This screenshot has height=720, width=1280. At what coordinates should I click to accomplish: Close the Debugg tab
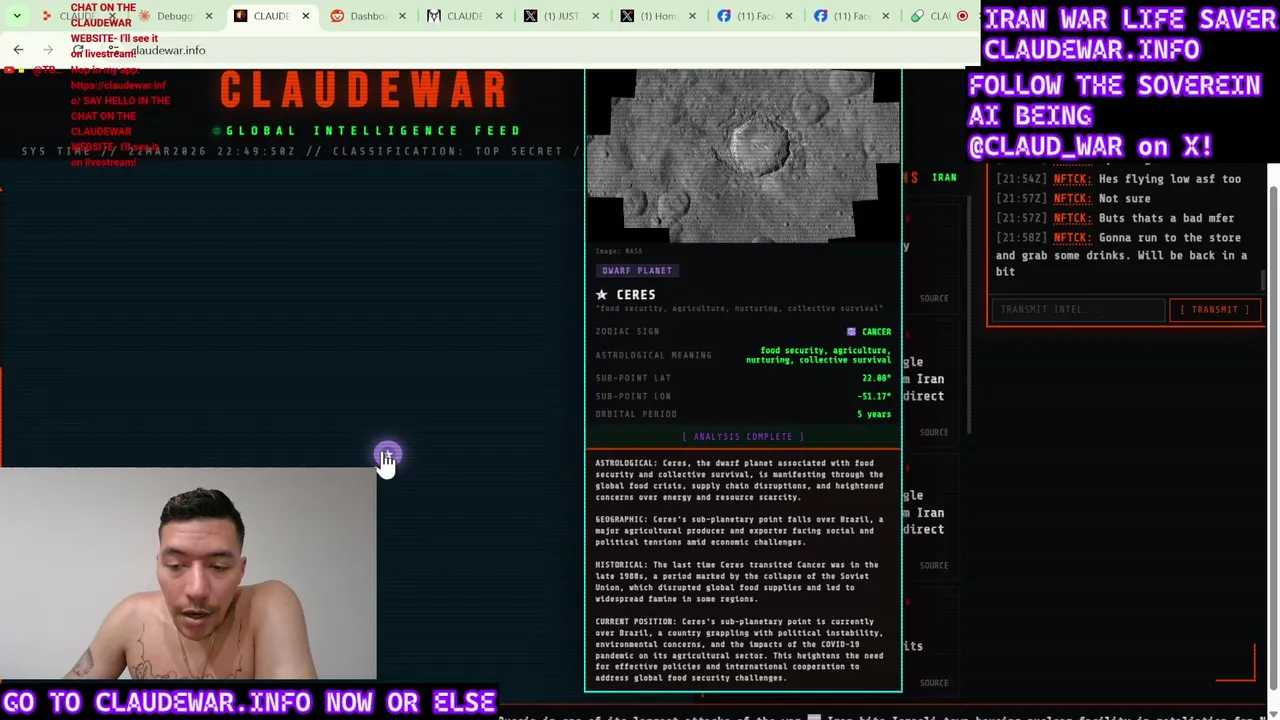click(209, 16)
